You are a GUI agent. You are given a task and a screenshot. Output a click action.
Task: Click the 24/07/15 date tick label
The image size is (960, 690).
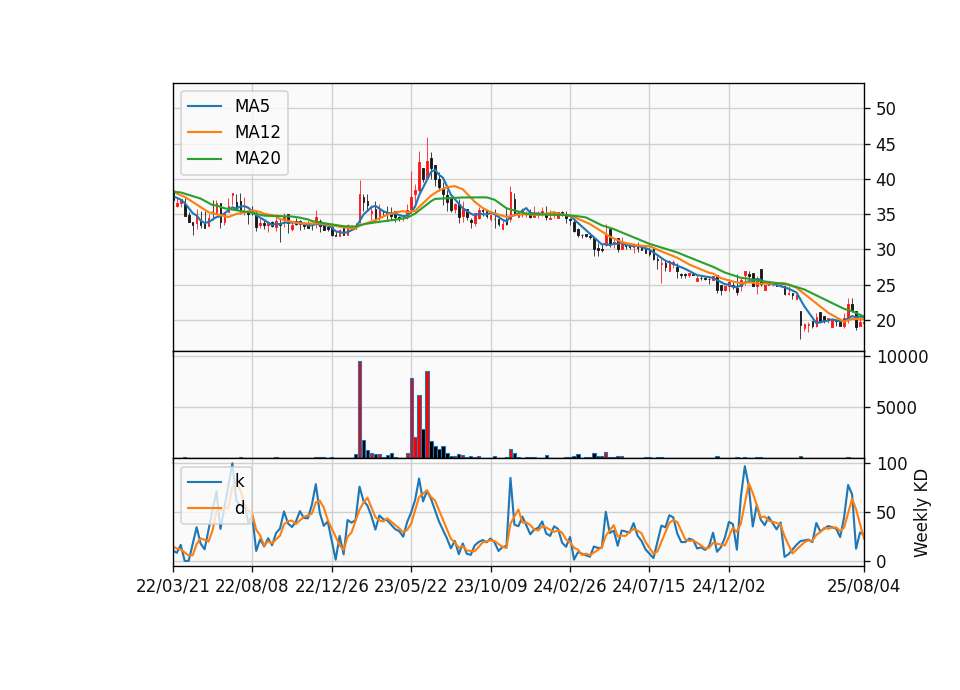point(648,586)
